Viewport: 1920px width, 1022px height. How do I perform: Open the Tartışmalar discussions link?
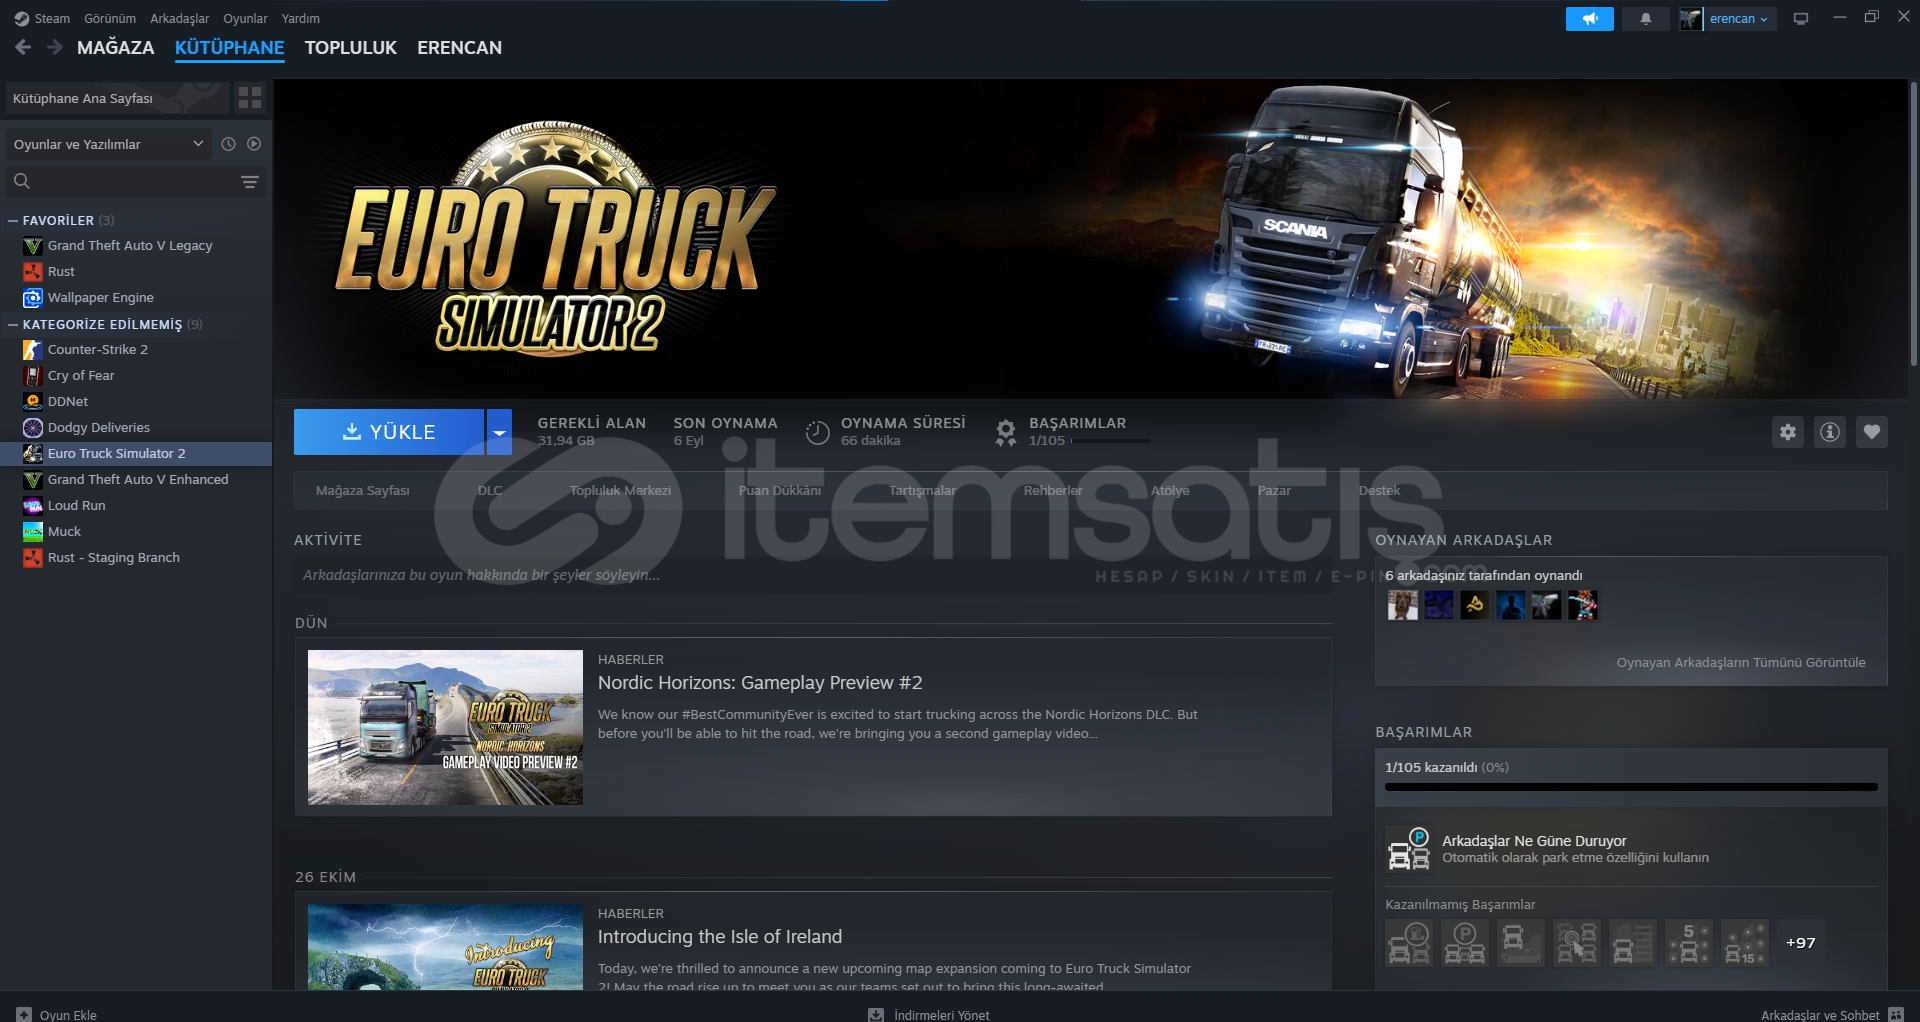(922, 491)
